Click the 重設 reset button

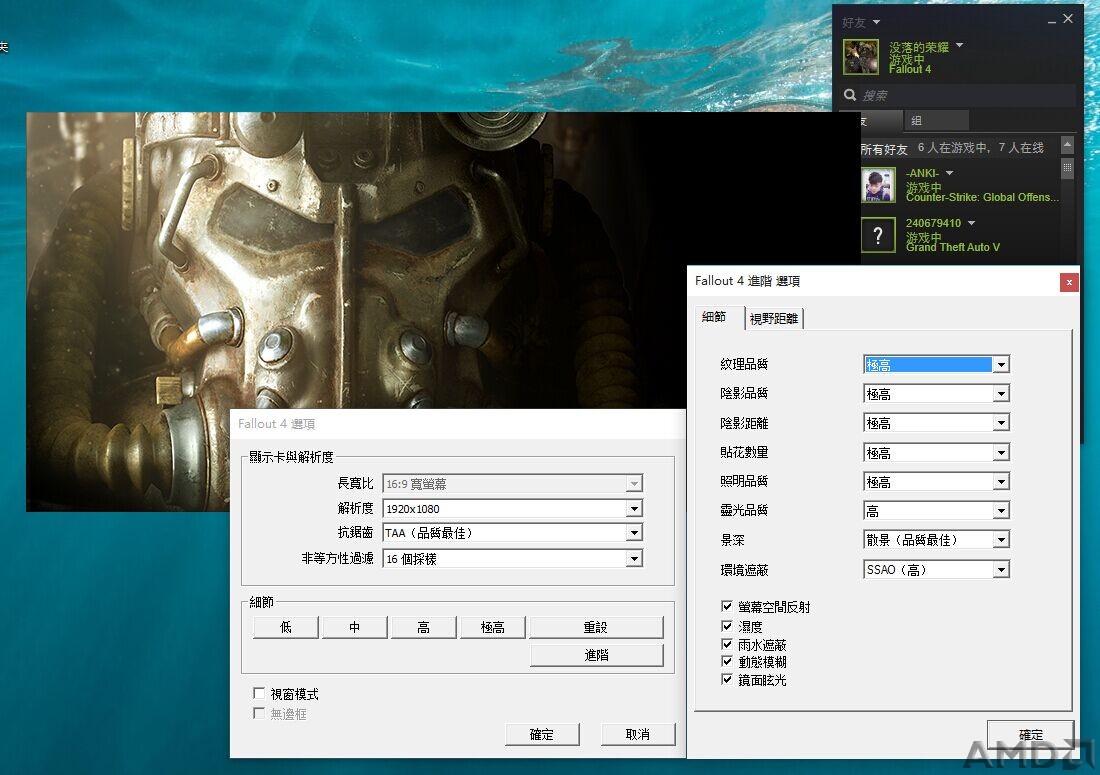tap(596, 627)
